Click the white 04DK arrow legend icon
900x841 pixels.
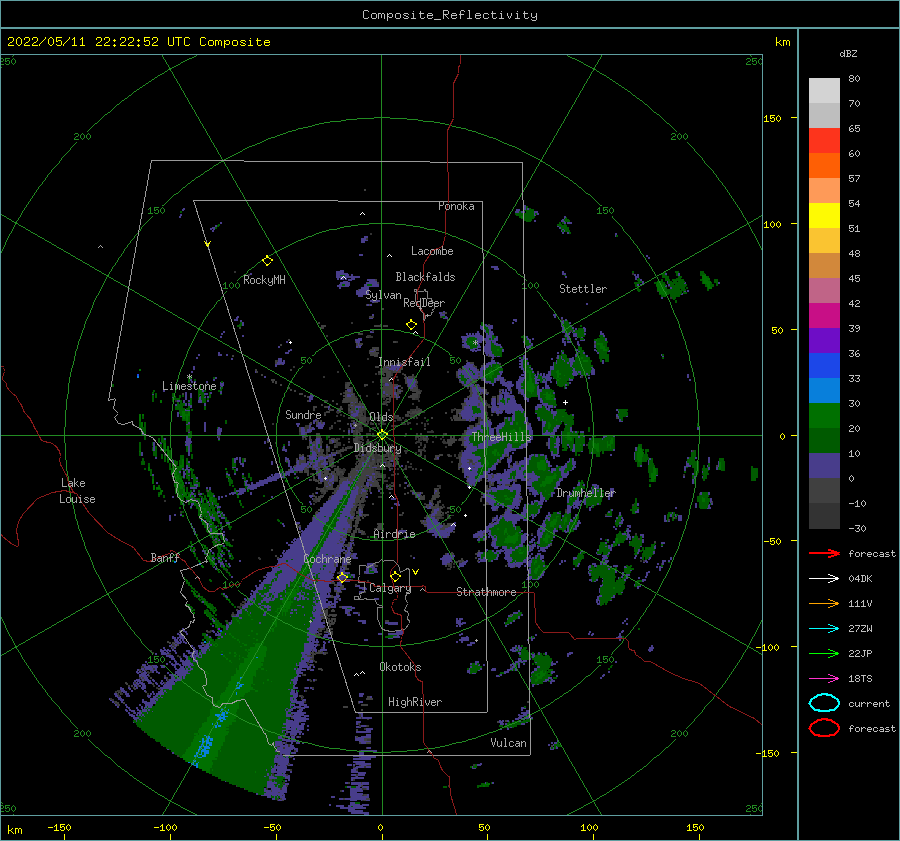coord(824,578)
